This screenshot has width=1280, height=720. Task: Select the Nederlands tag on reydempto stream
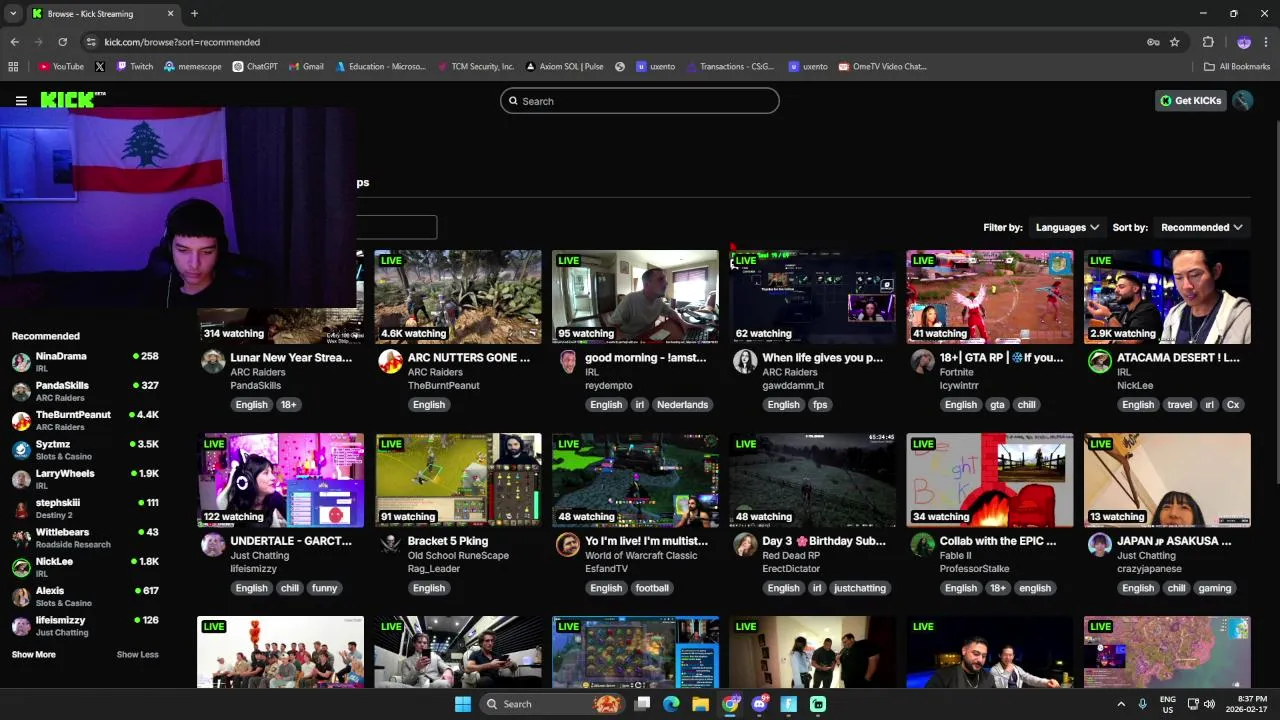tap(683, 405)
